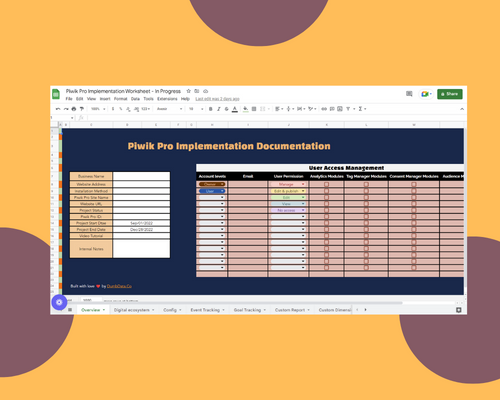Click the borders icon

point(254,109)
